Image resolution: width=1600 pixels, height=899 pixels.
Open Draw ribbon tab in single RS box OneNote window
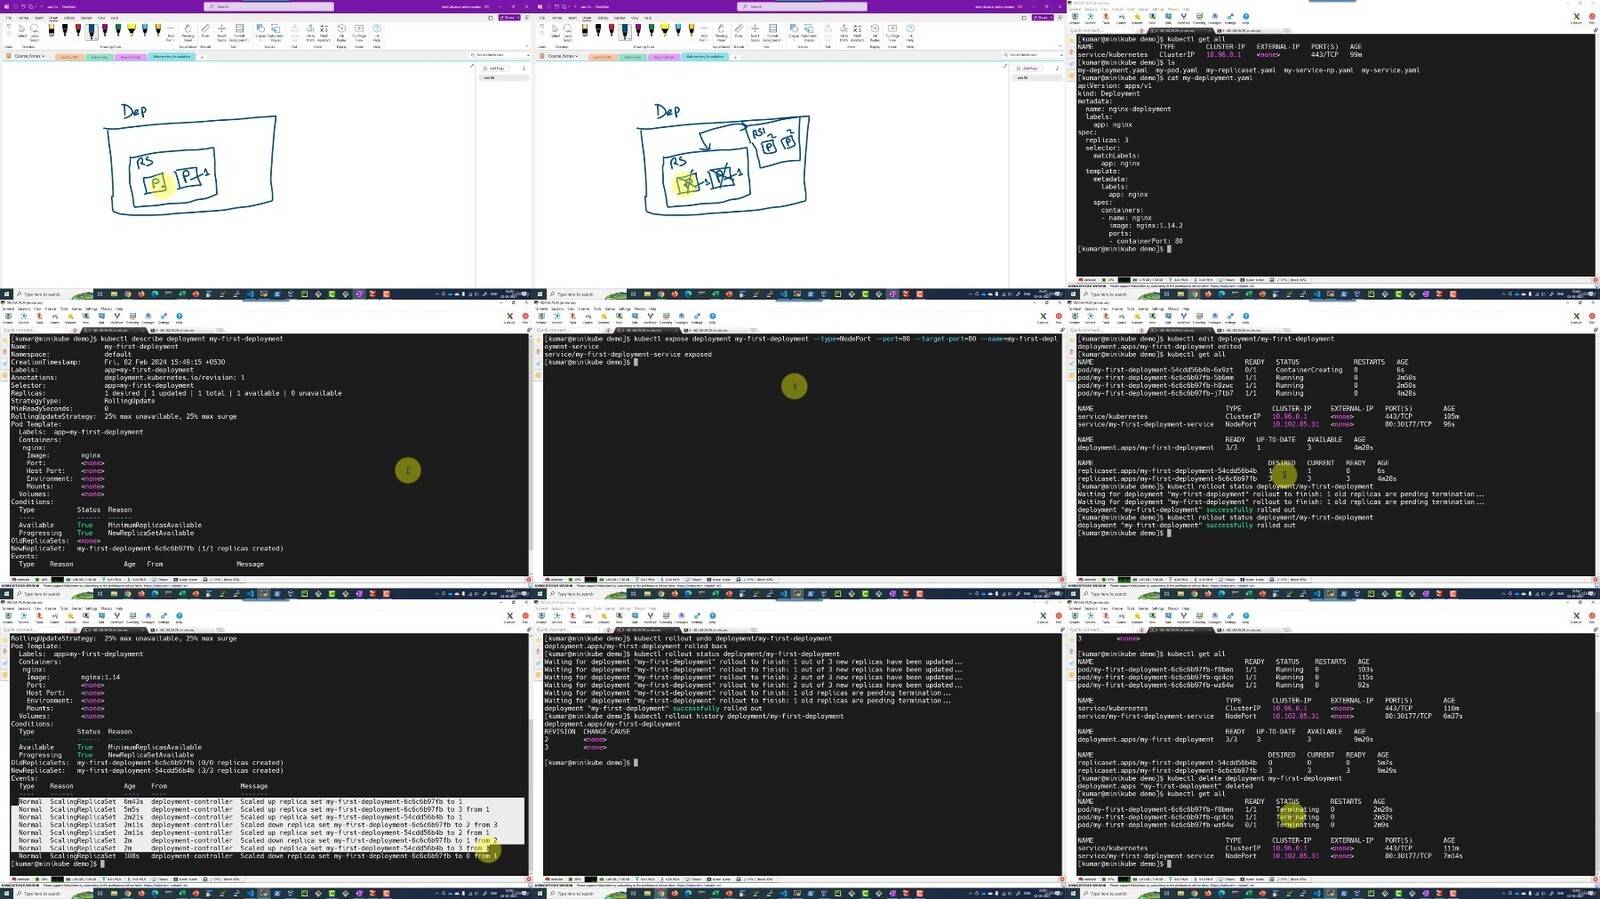point(53,17)
